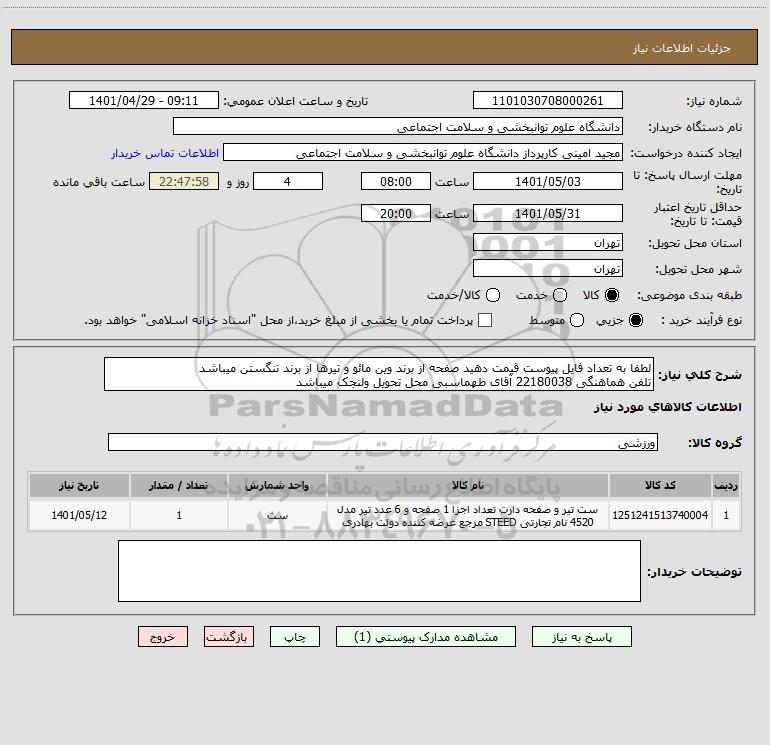
Task: Click the مشاهده مدارک پیوستی (1) button
Action: pos(426,637)
